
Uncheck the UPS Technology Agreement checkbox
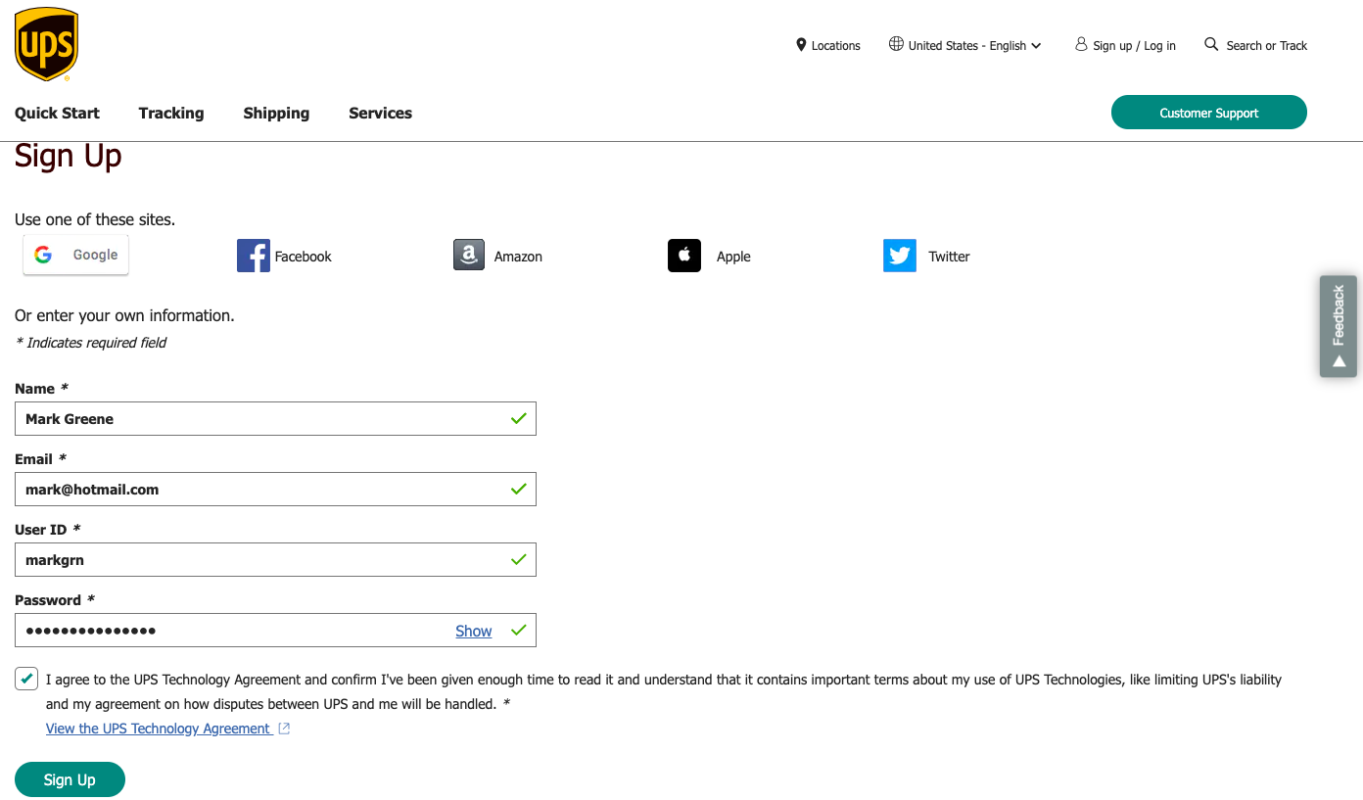[x=27, y=679]
